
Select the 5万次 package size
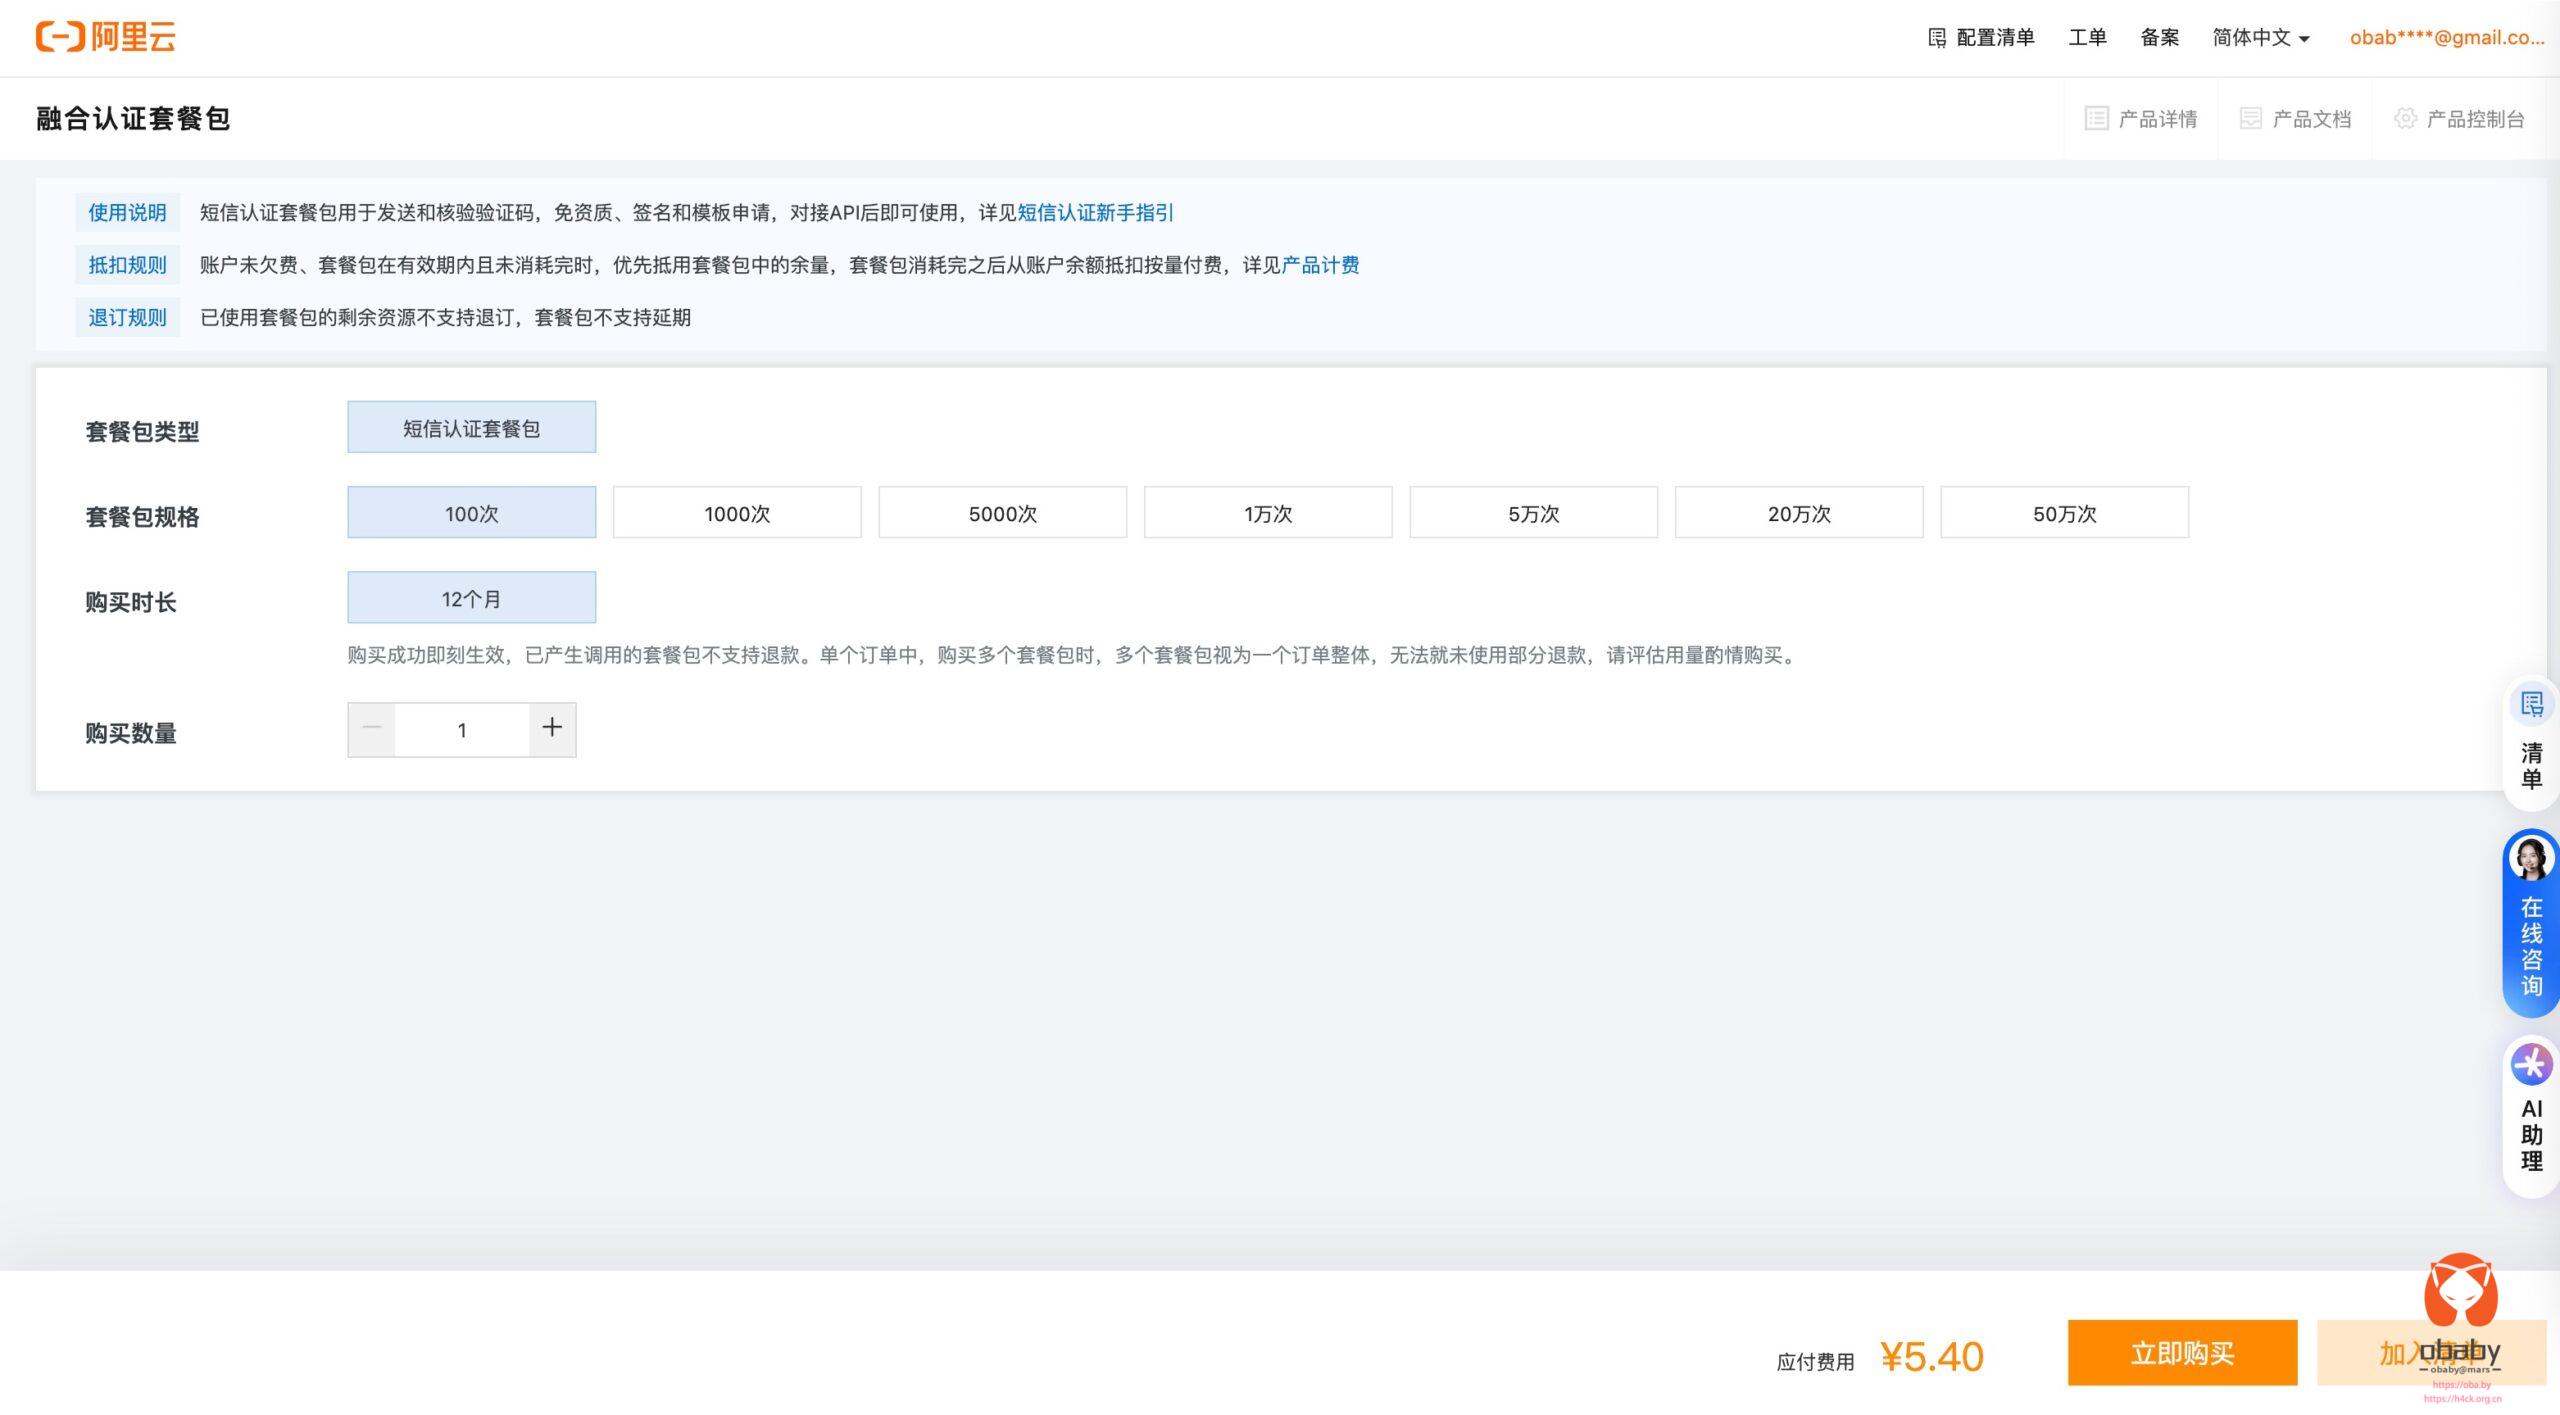pos(1533,513)
